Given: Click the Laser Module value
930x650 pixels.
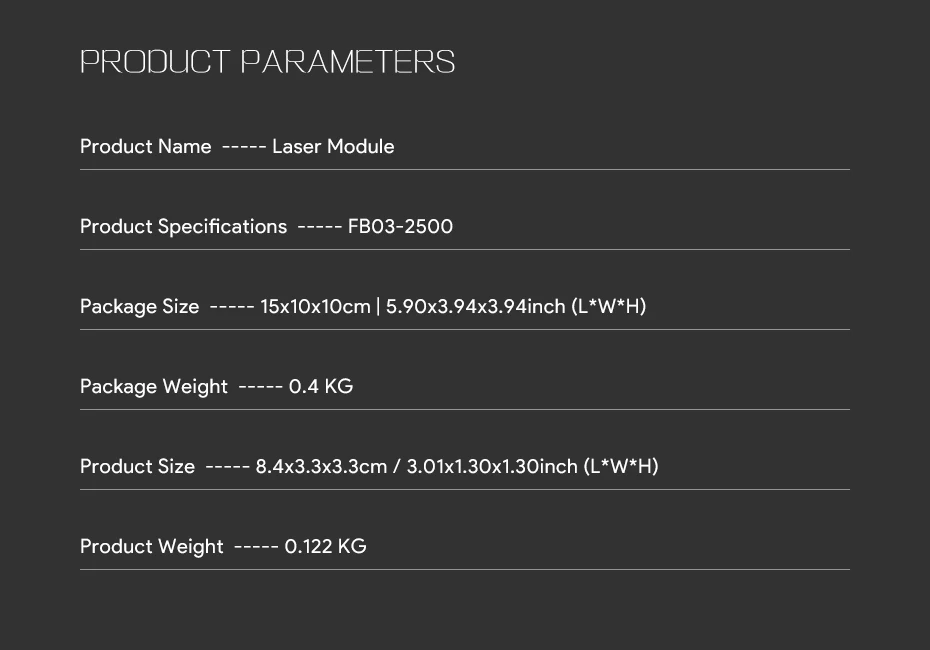Looking at the screenshot, I should click(x=333, y=146).
